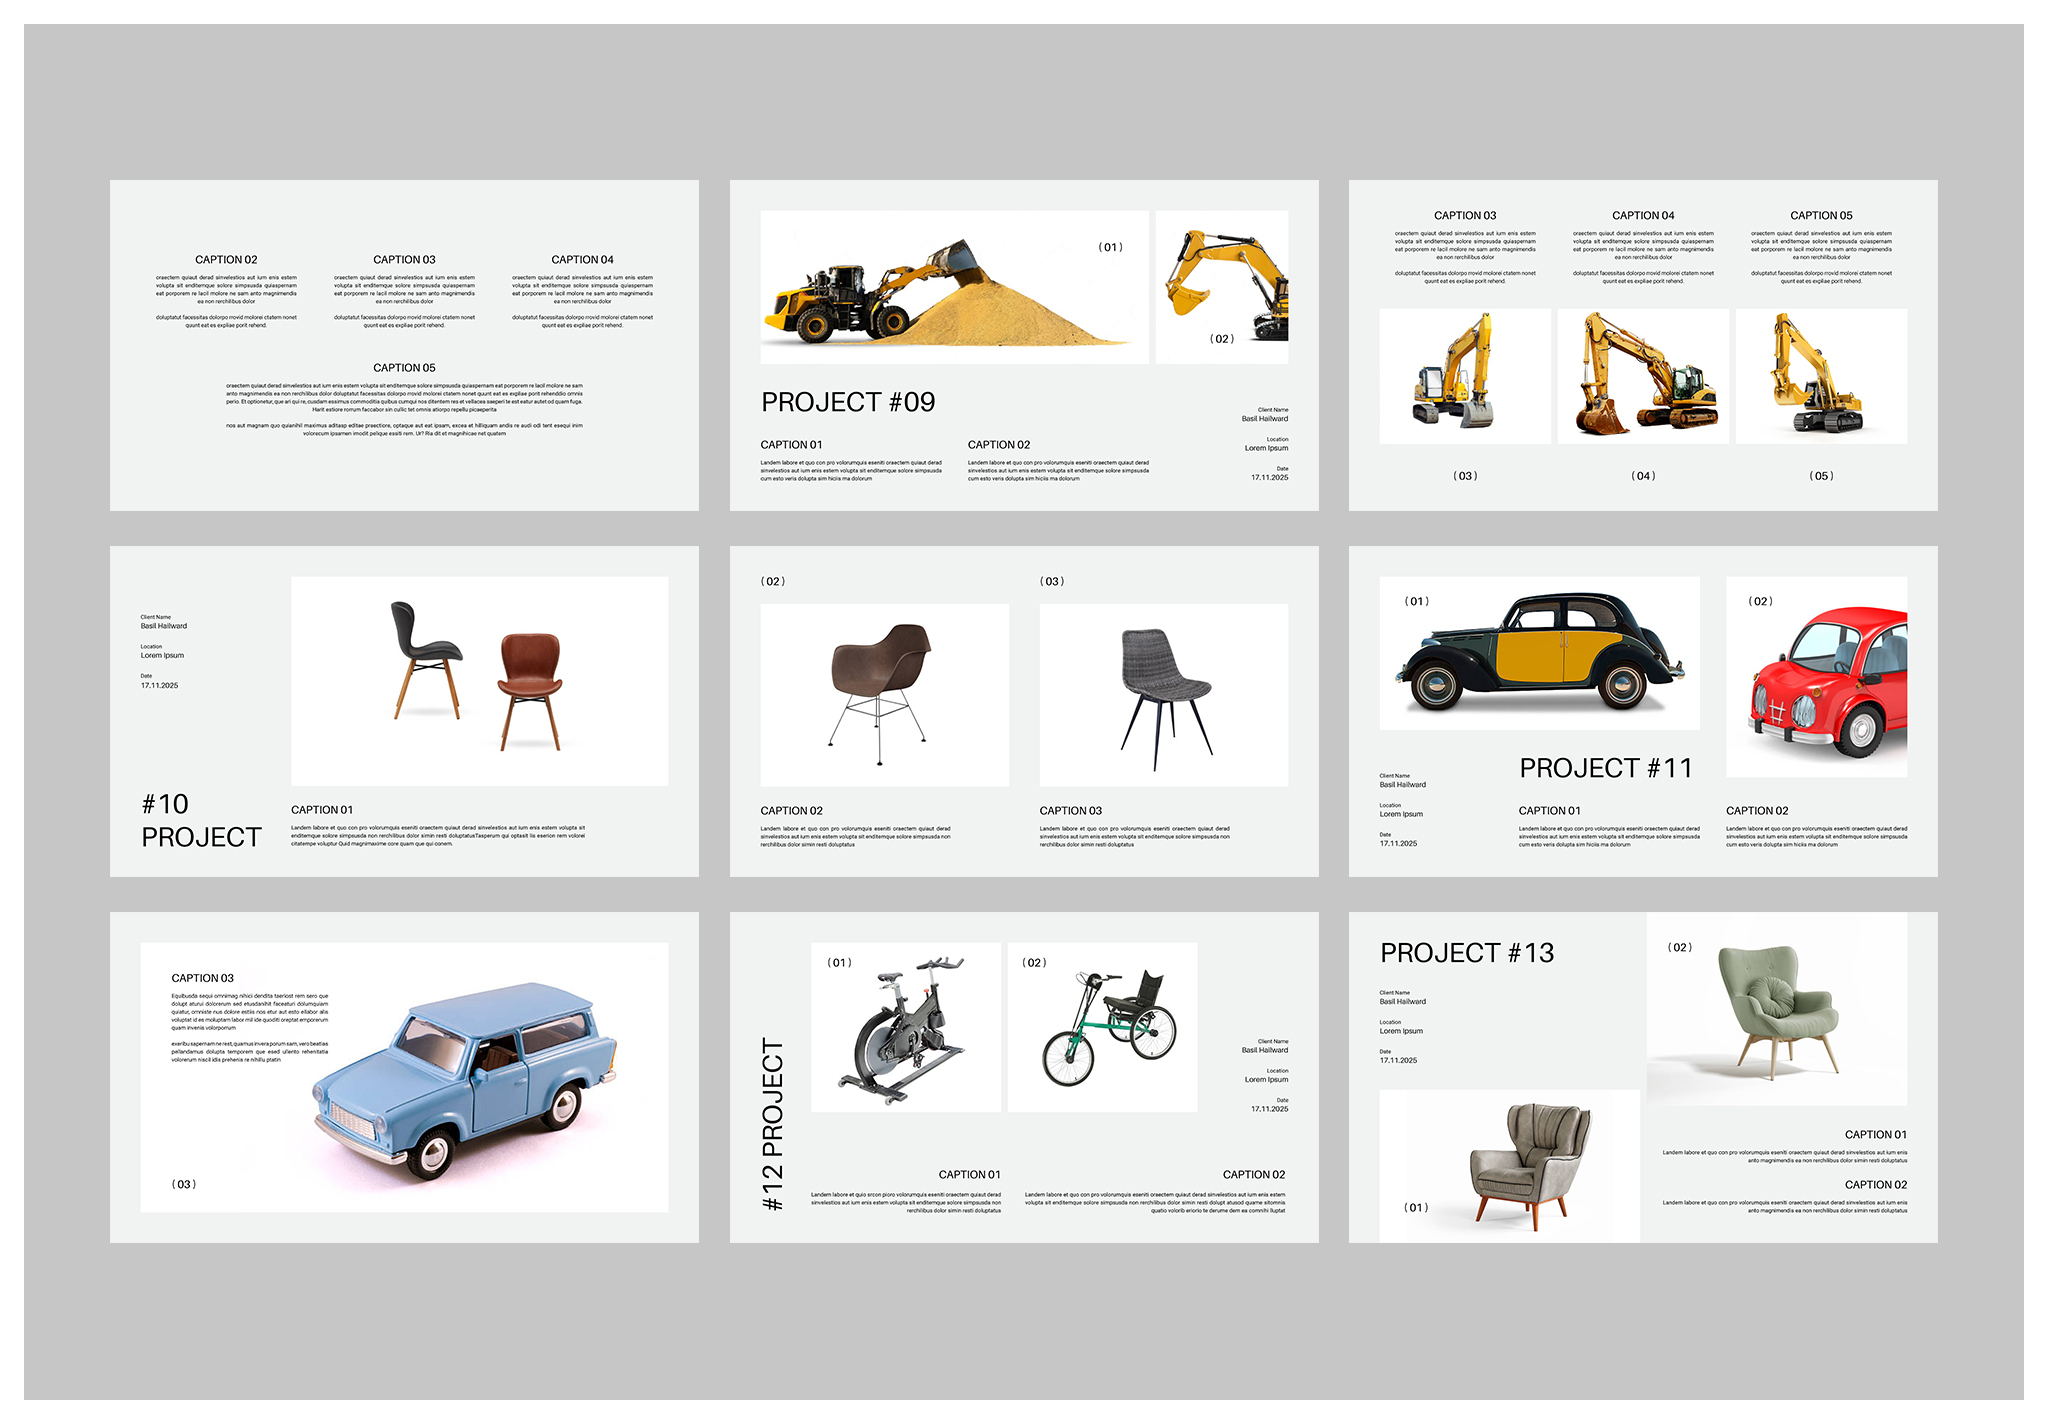Select the green tricycle image on #12 PROJECT
Image resolution: width=2048 pixels, height=1424 pixels.
pyautogui.click(x=1102, y=1025)
